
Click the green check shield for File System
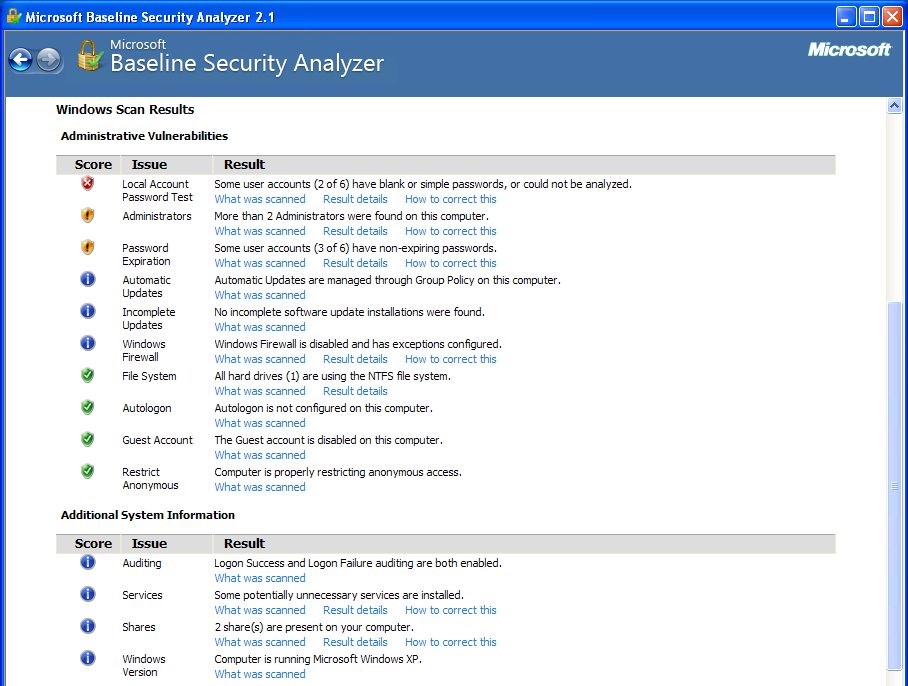click(x=87, y=376)
